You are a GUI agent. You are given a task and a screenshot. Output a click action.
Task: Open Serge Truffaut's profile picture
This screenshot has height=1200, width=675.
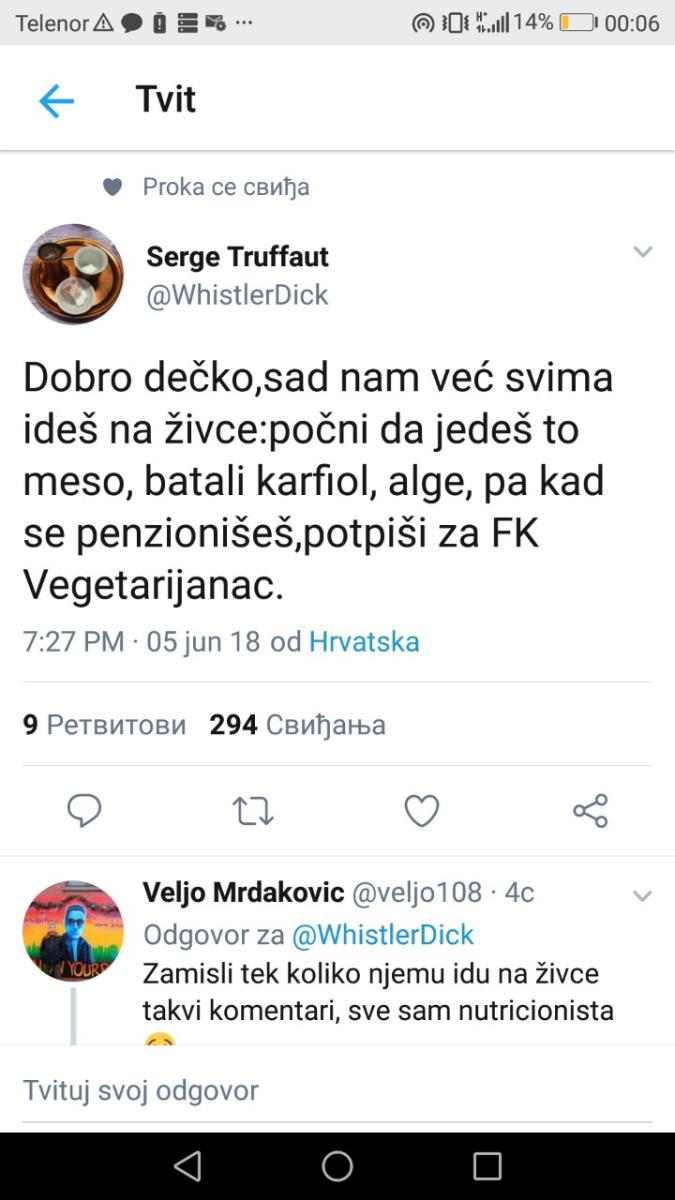coord(73,274)
